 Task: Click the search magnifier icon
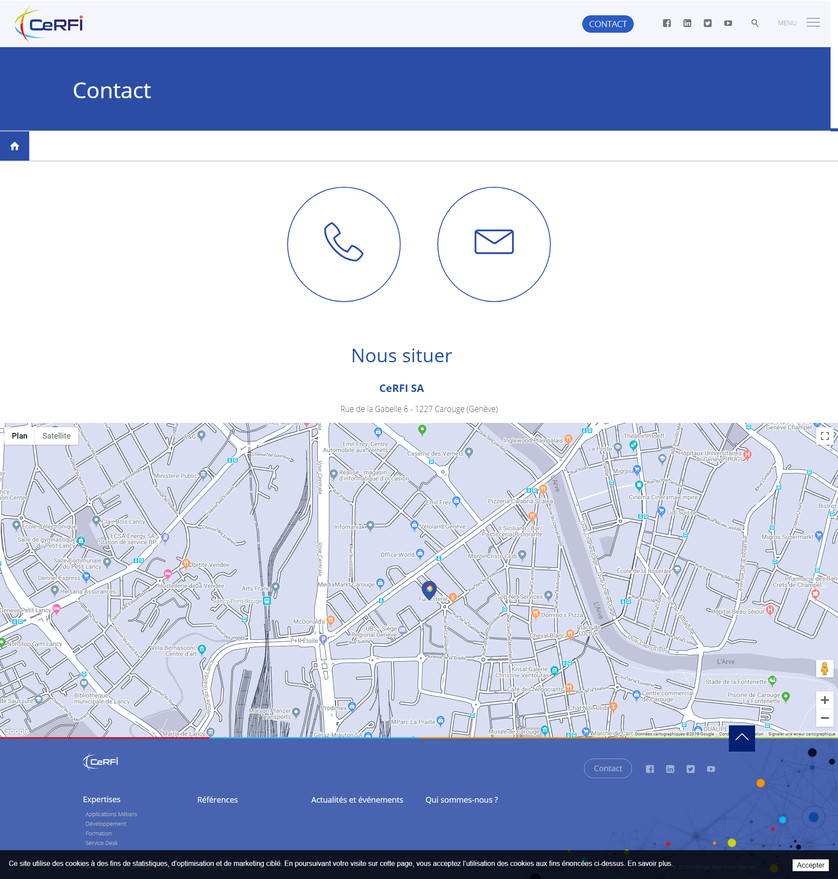755,23
